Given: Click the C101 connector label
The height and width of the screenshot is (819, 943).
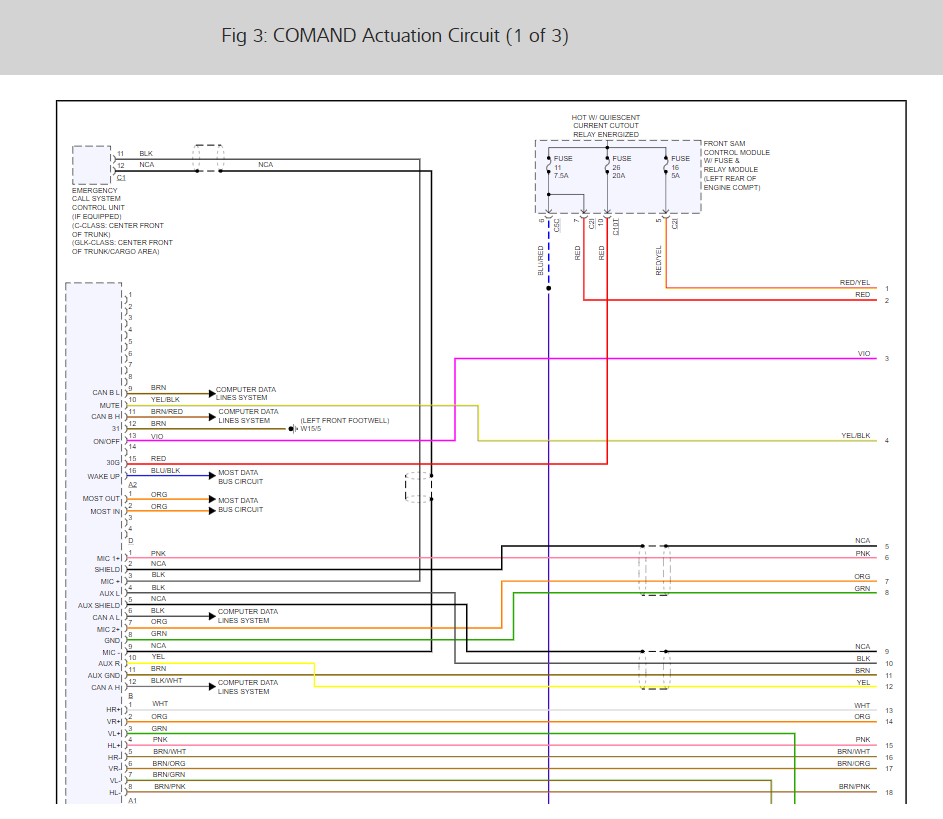Looking at the screenshot, I should (x=615, y=227).
